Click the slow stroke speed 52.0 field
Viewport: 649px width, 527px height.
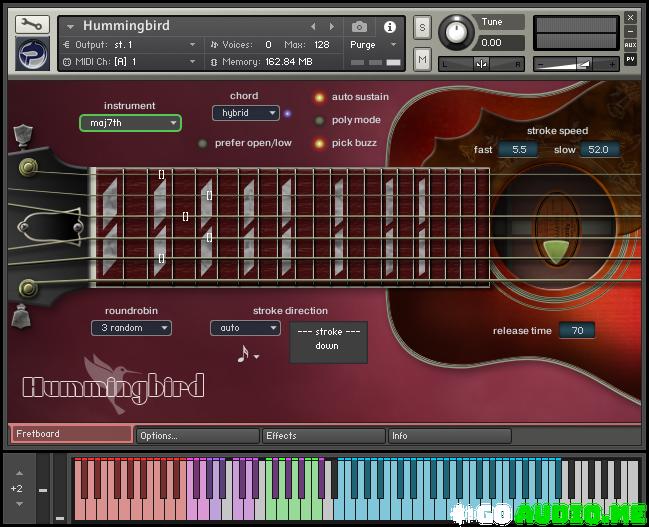point(599,149)
